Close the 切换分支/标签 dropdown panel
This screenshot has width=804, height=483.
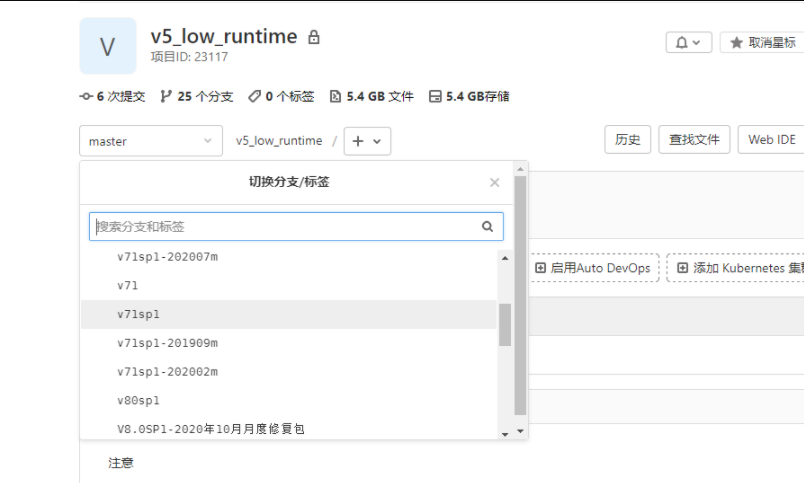[494, 183]
